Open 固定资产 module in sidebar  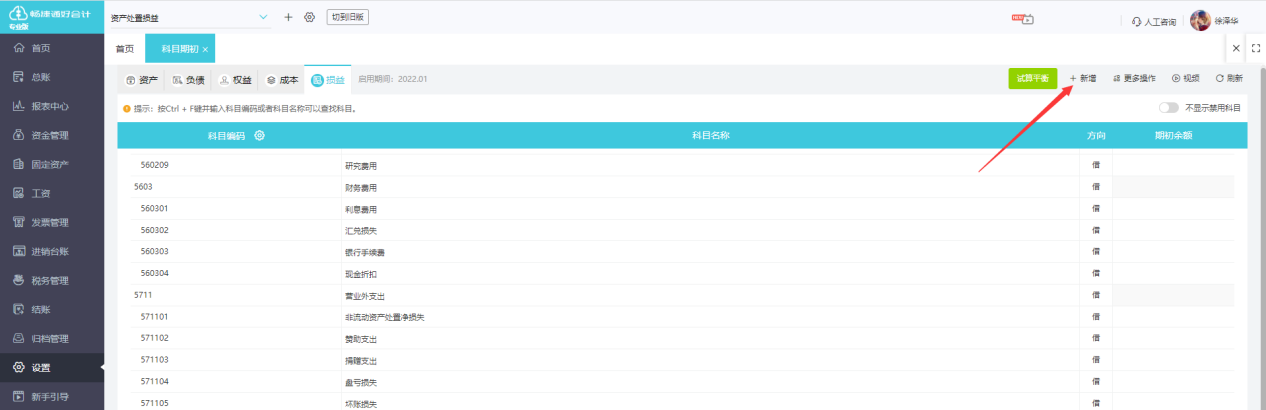(49, 164)
